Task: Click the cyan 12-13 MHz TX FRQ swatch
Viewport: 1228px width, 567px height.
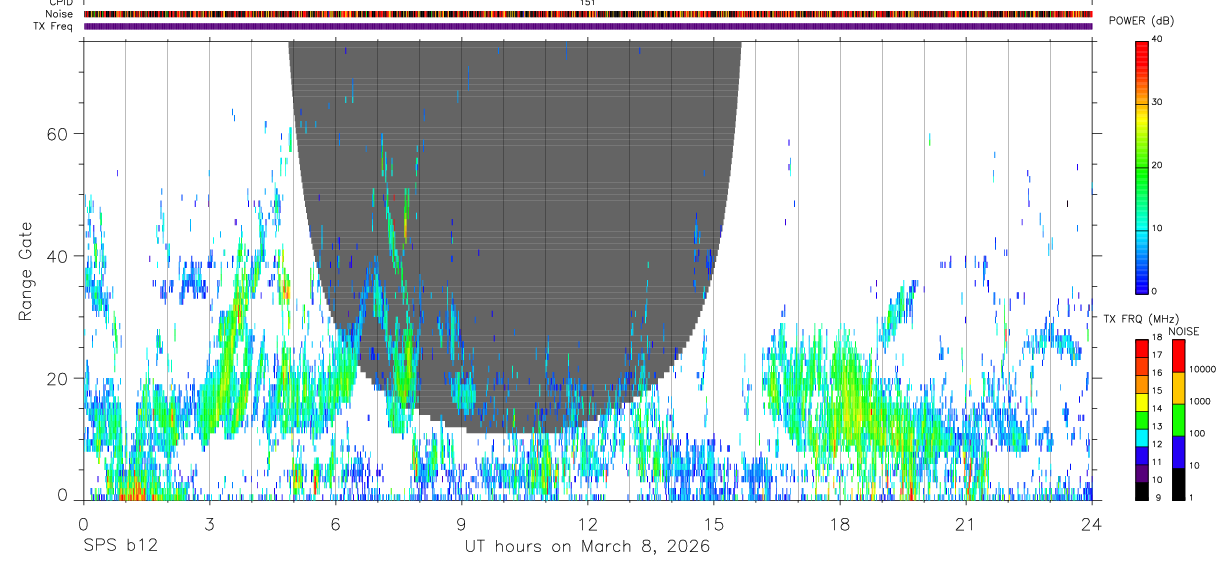Action: (x=1141, y=437)
